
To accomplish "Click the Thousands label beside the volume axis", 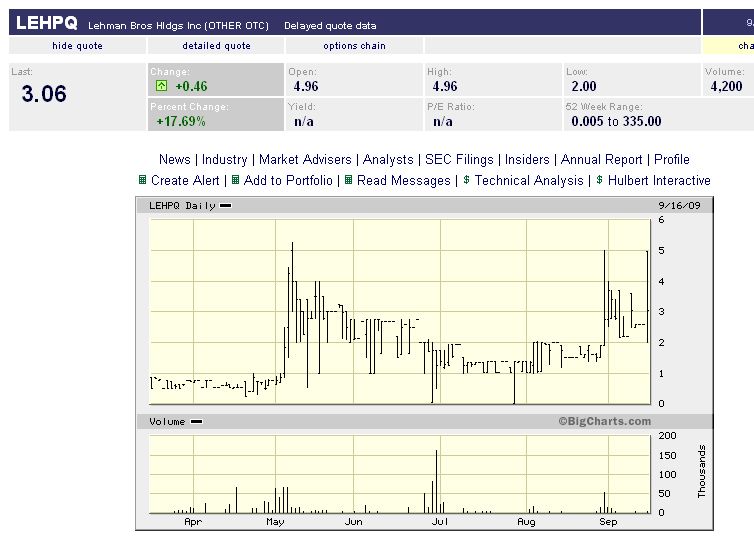I will 702,471.
